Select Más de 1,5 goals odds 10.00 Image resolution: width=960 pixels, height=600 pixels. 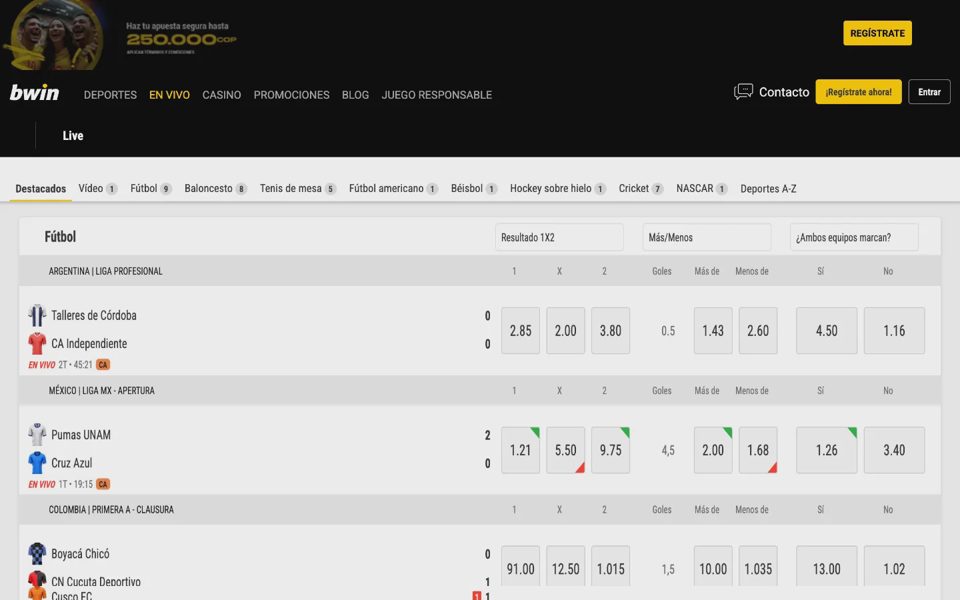point(713,568)
